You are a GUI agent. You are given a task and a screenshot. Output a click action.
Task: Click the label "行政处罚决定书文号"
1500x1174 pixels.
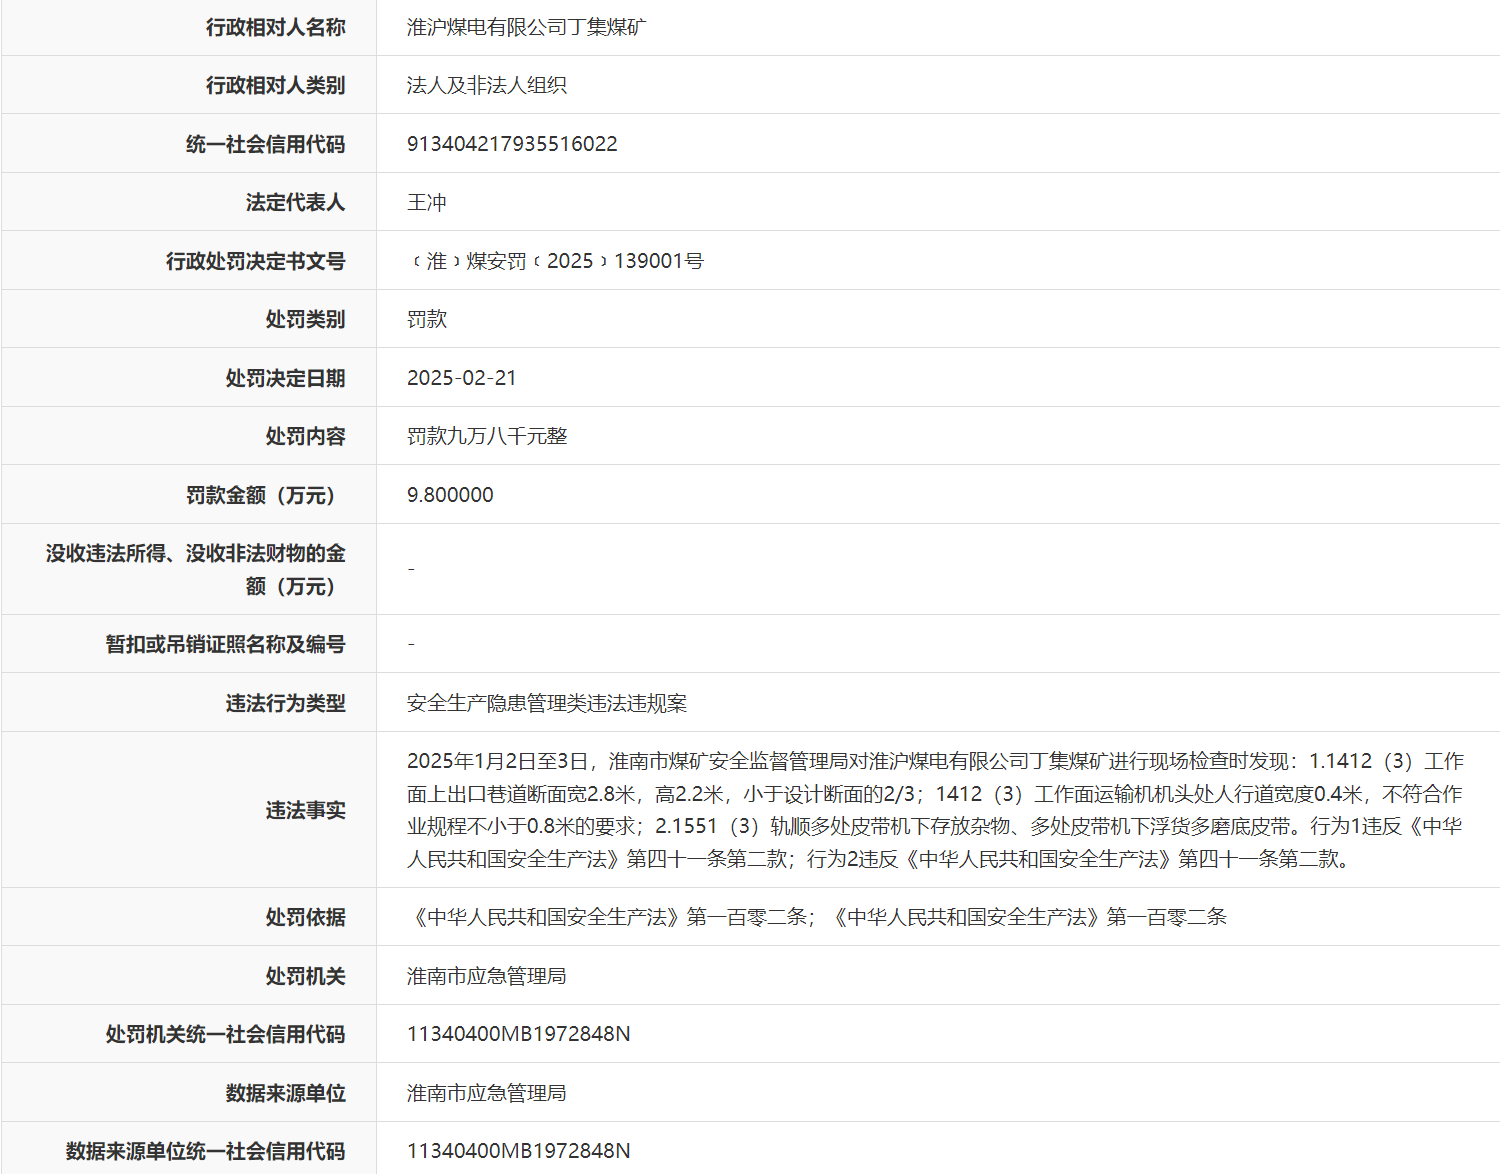click(255, 261)
